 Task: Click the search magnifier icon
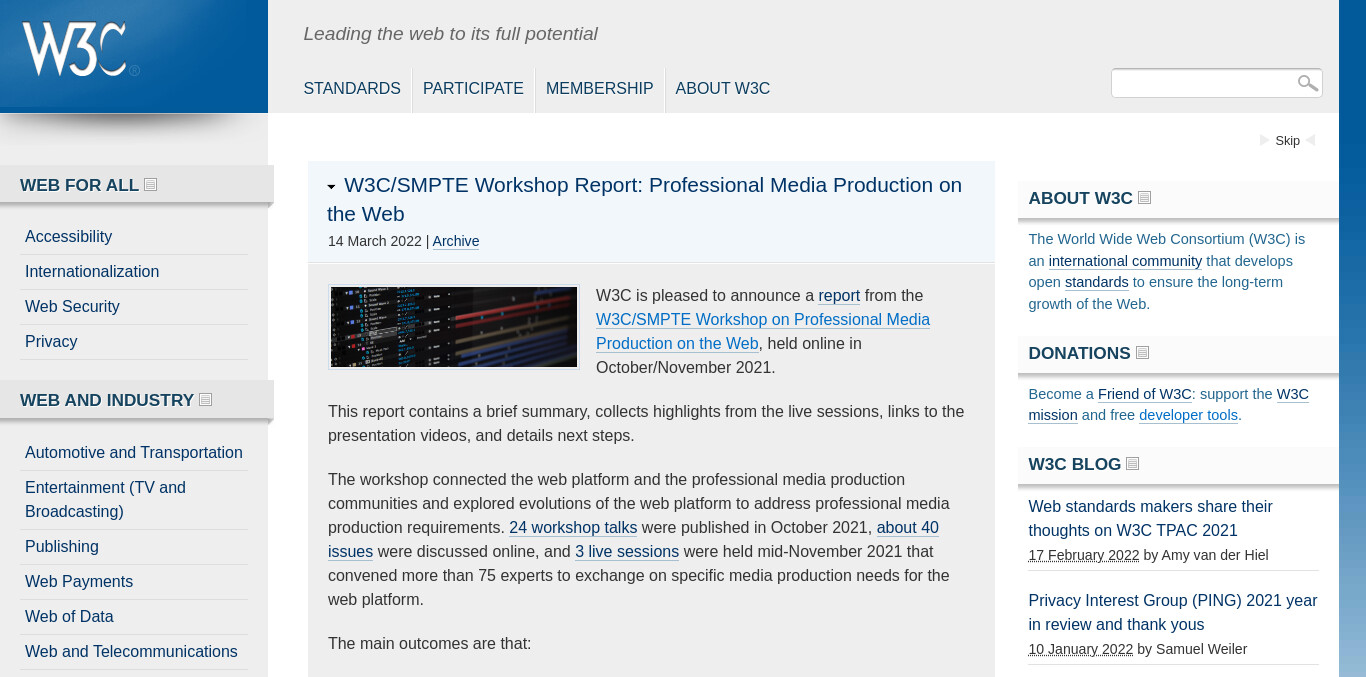point(1307,83)
